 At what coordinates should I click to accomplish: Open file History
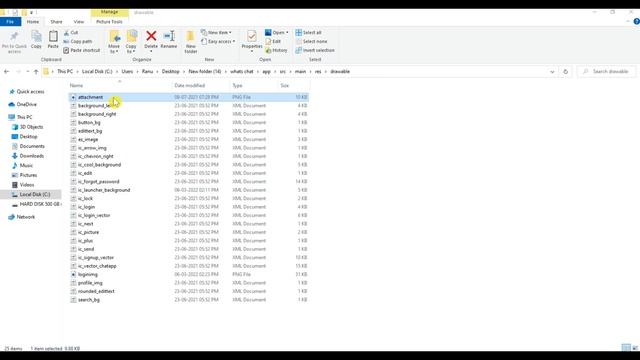tap(276, 50)
